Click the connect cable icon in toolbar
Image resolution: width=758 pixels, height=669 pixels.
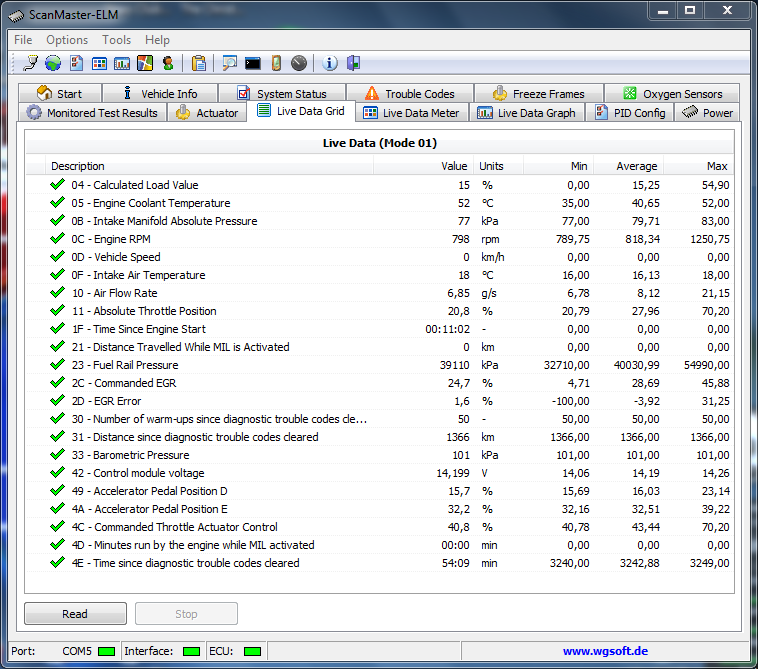click(x=30, y=63)
